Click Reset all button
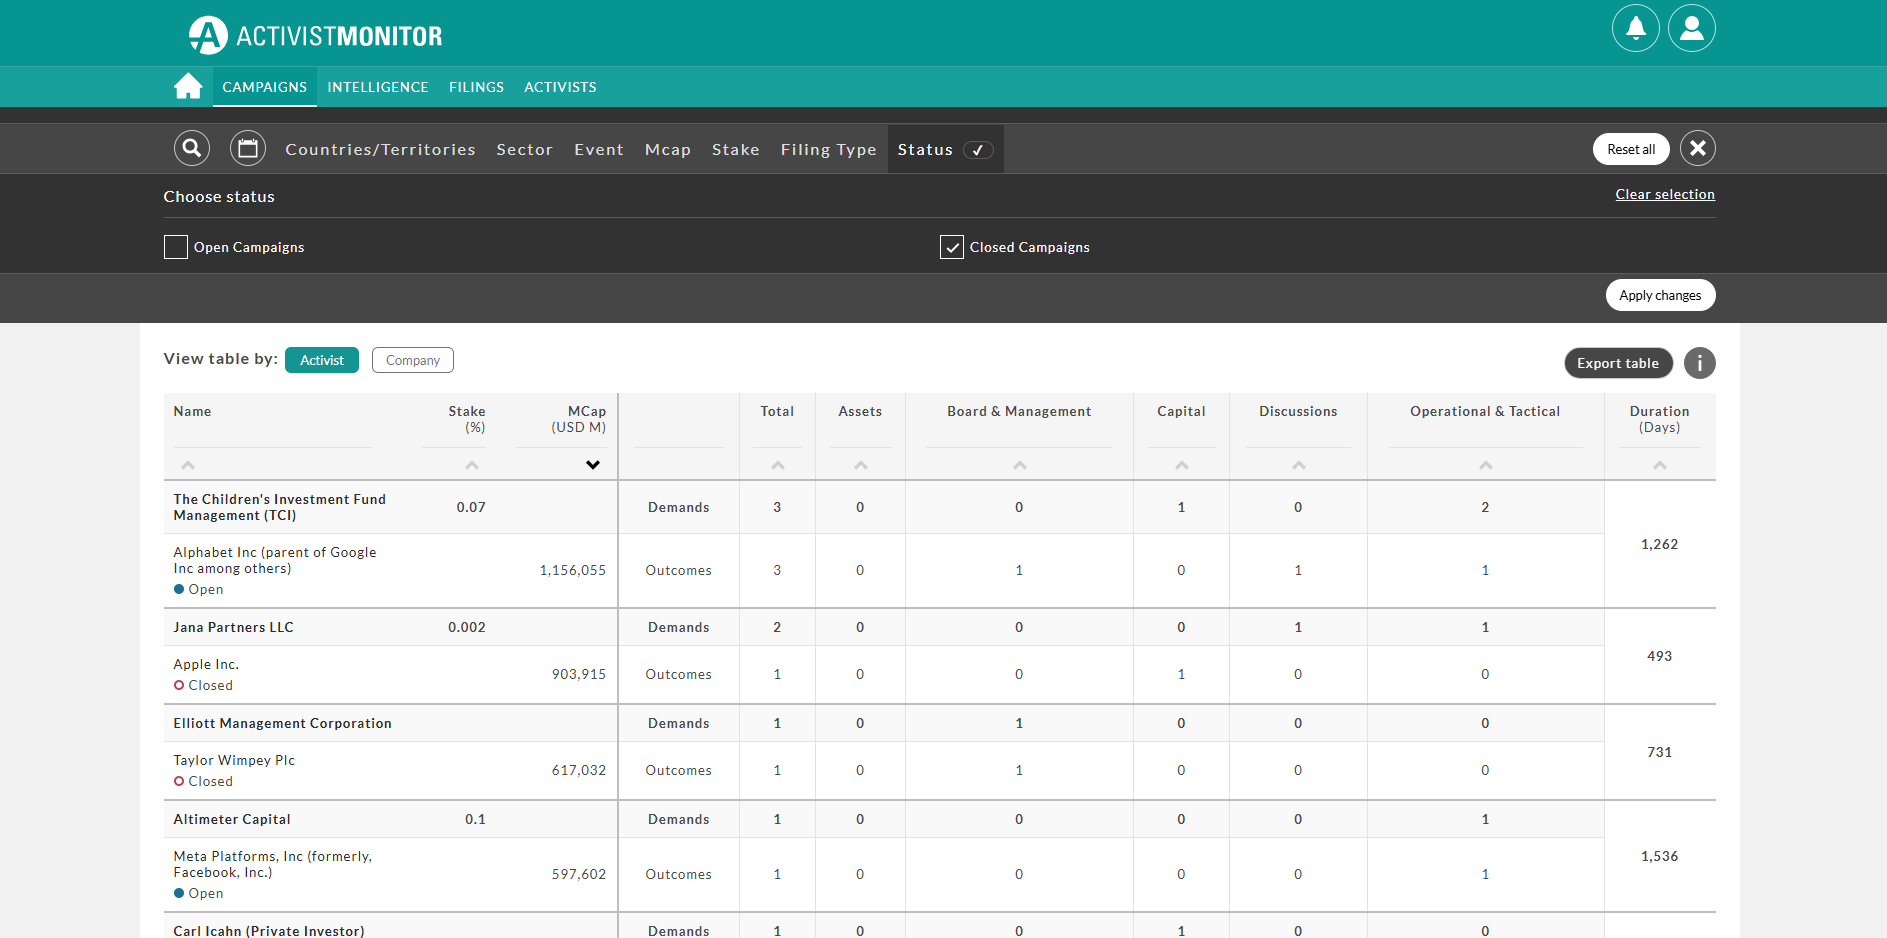This screenshot has width=1887, height=938. [1631, 149]
